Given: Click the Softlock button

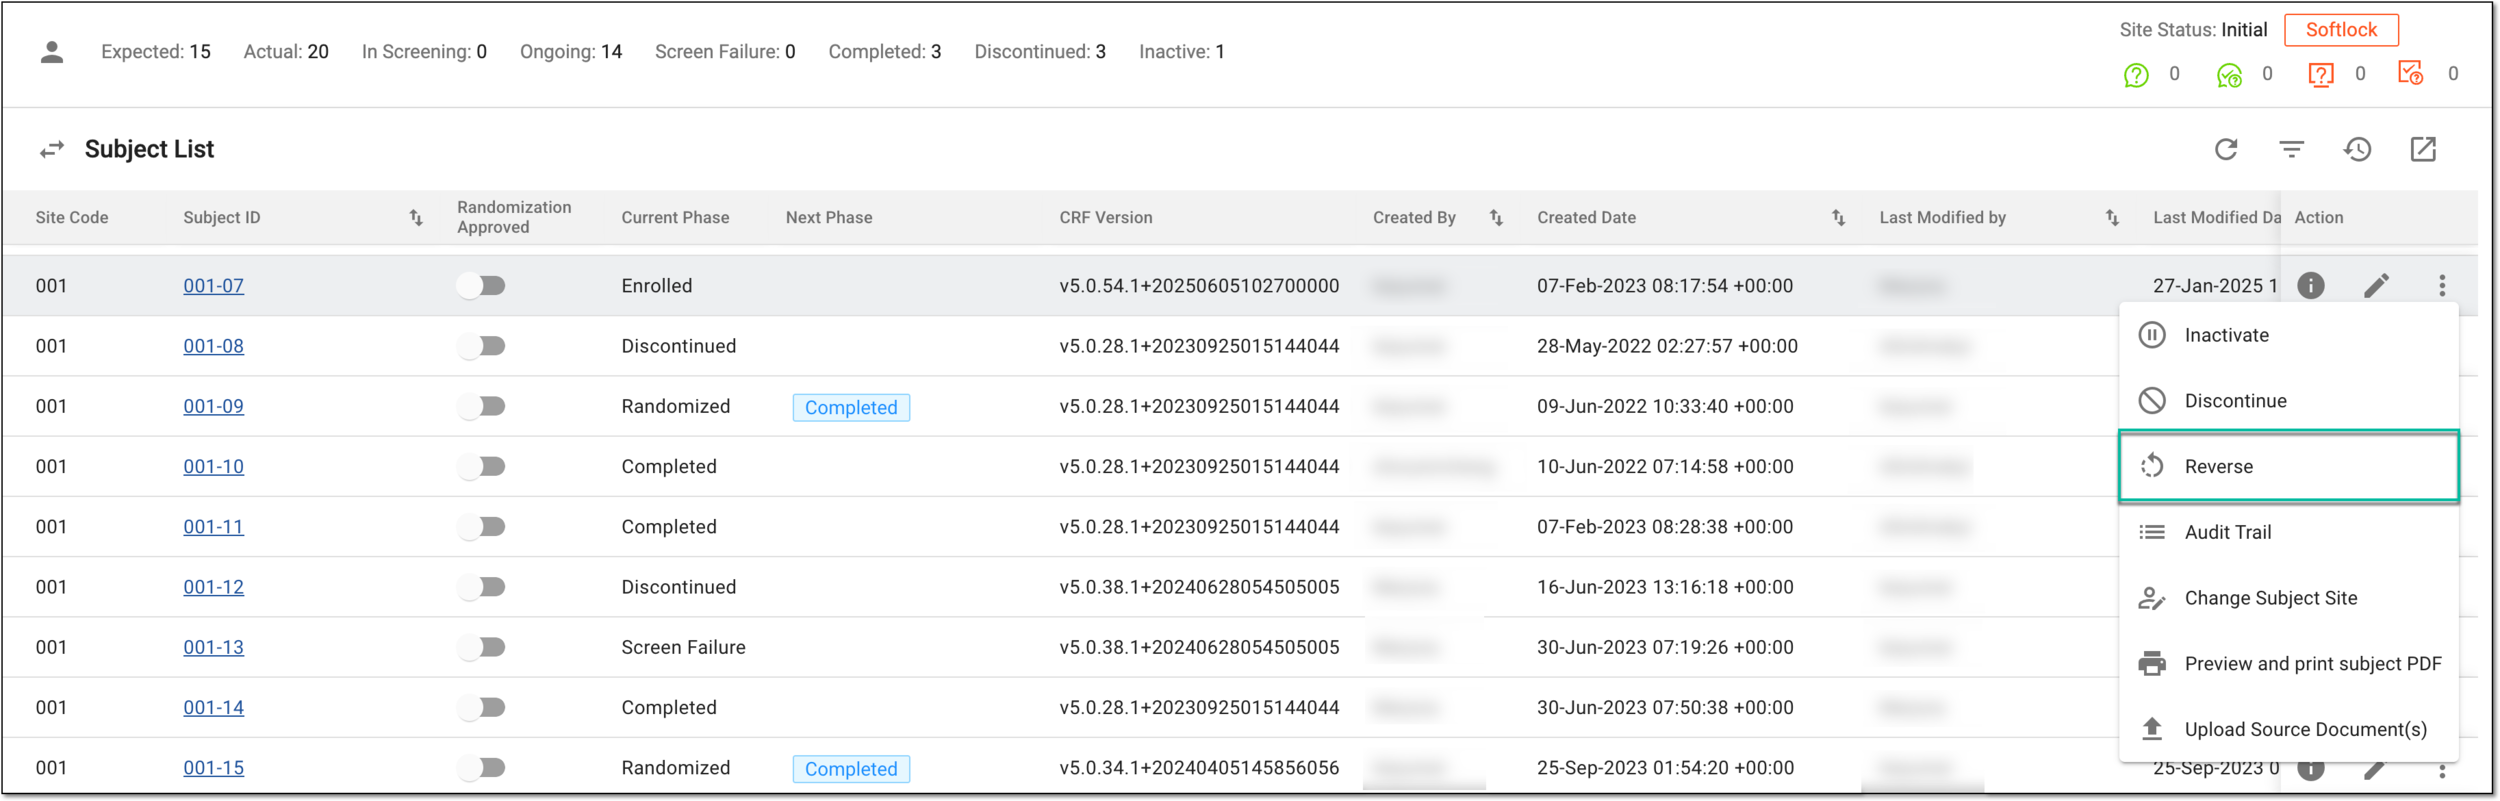Looking at the screenshot, I should pos(2341,30).
